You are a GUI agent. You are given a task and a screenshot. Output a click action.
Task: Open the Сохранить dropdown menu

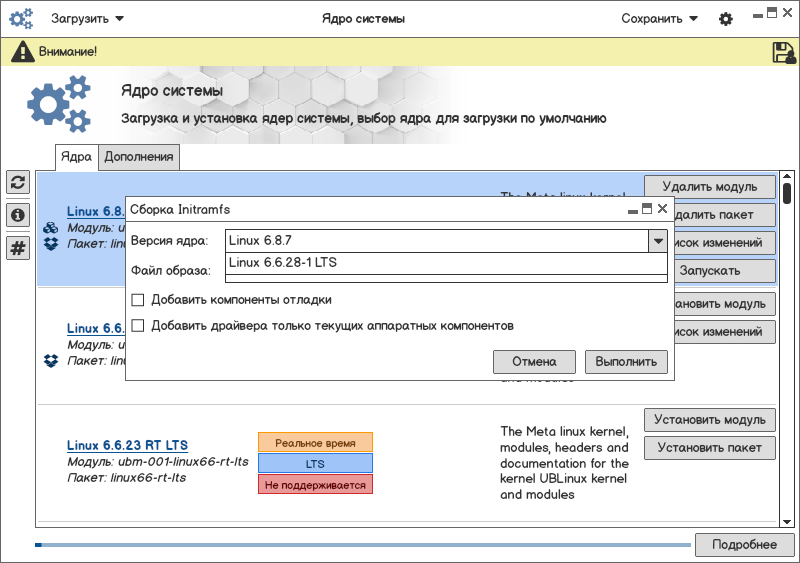click(x=659, y=19)
